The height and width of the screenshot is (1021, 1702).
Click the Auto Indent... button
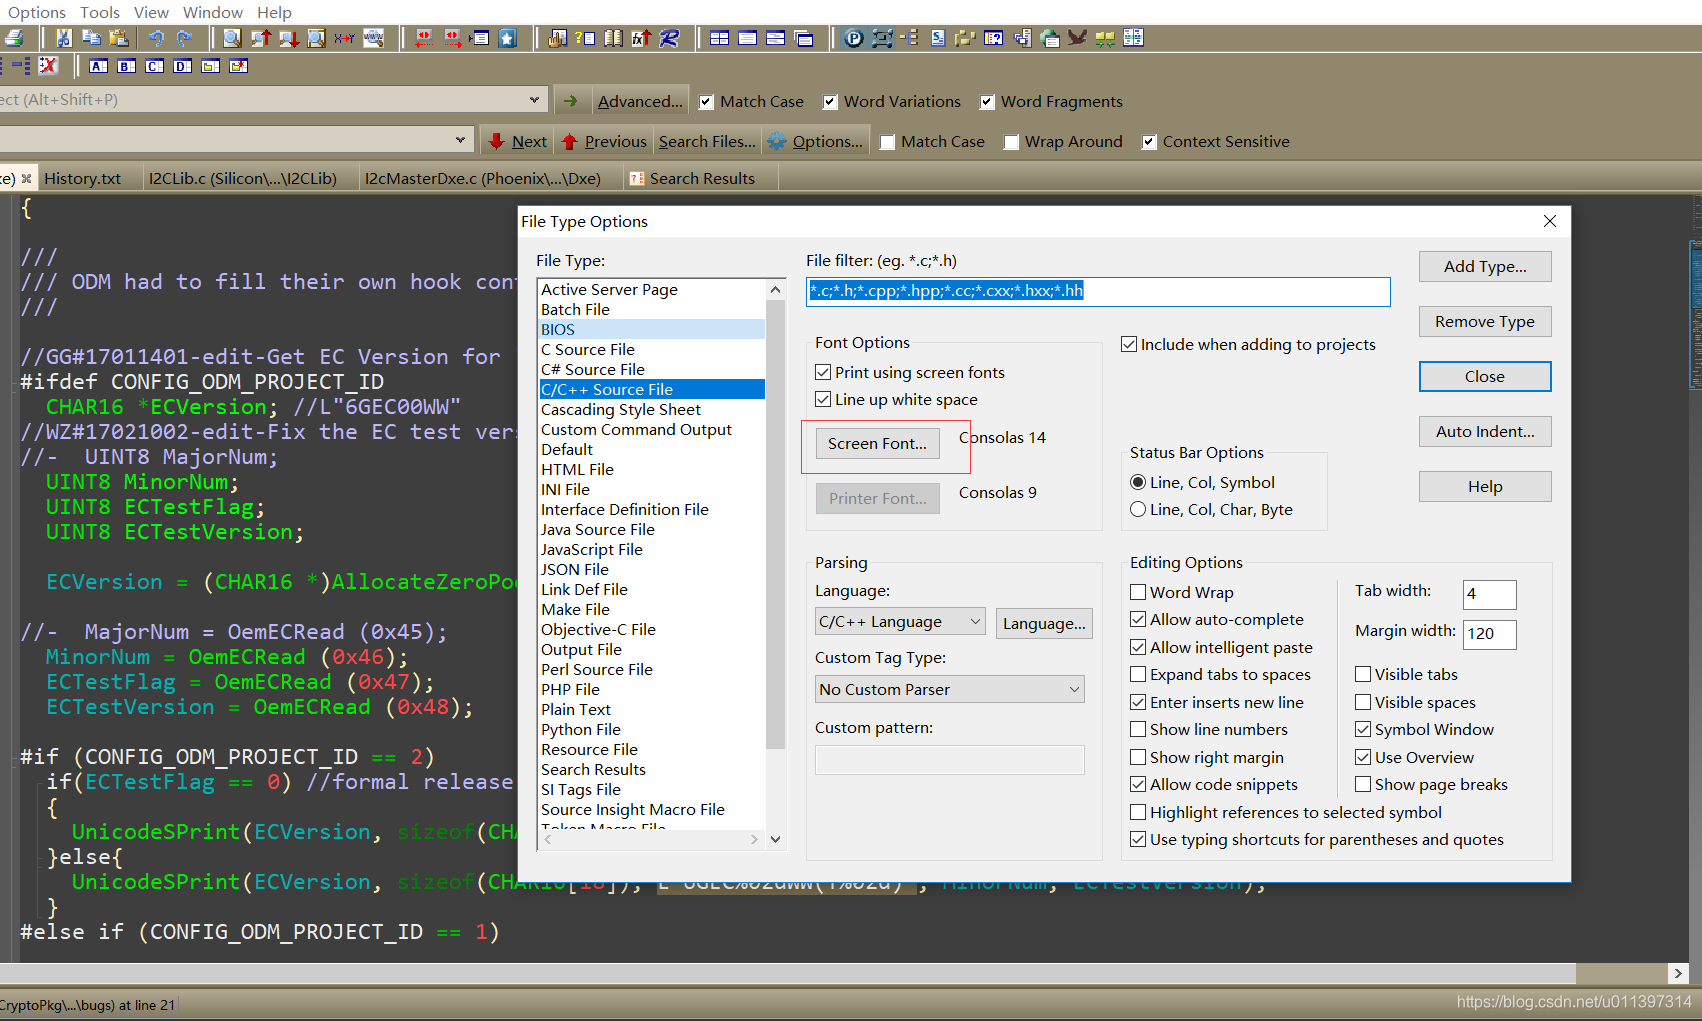(1484, 431)
